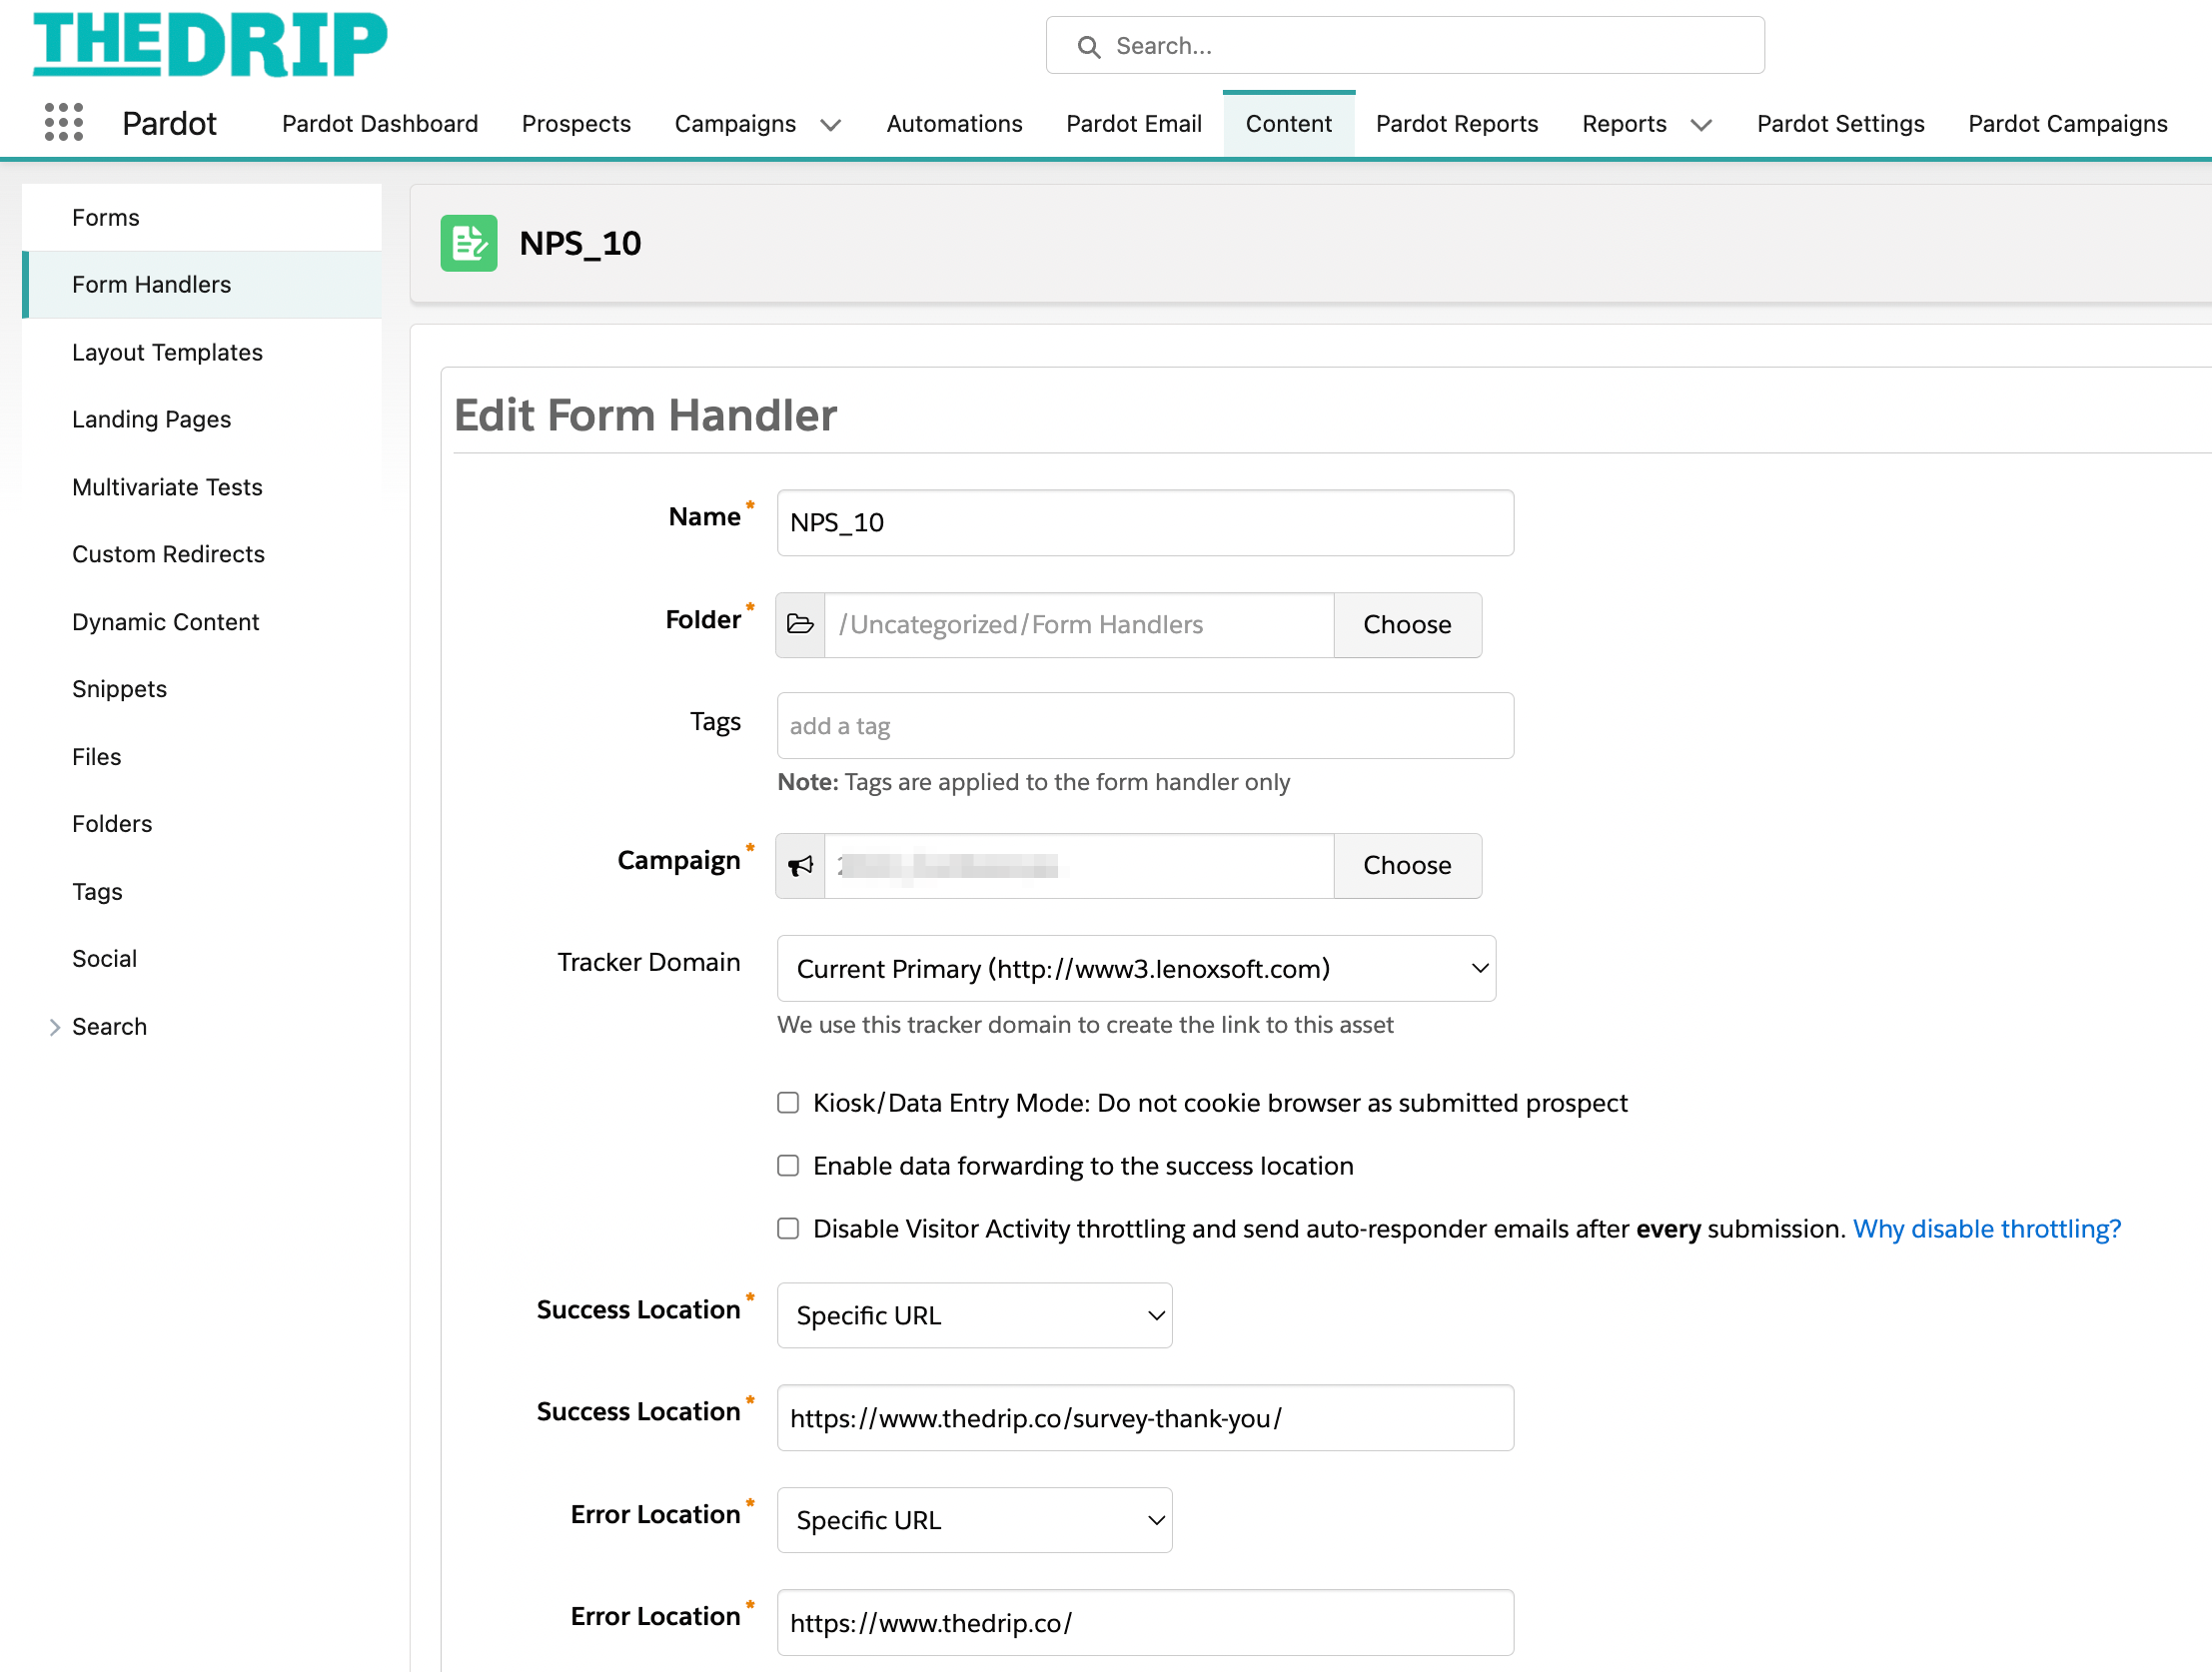2212x1672 pixels.
Task: Go to Pardot Campaigns tab
Action: [2068, 124]
